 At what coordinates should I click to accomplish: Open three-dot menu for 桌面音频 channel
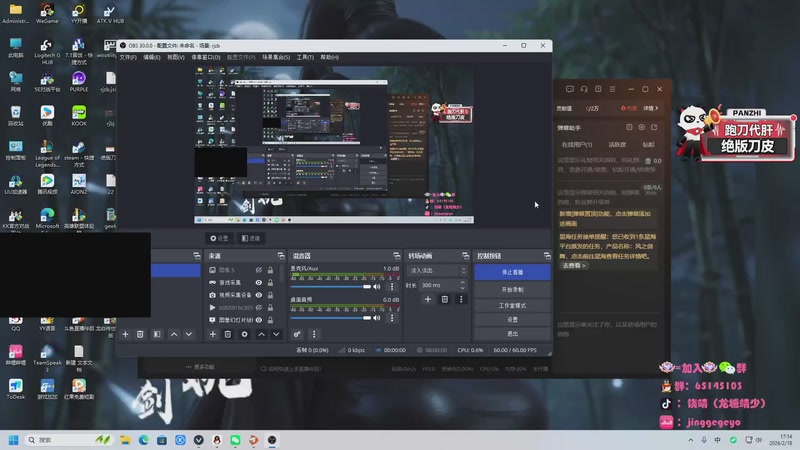point(392,318)
